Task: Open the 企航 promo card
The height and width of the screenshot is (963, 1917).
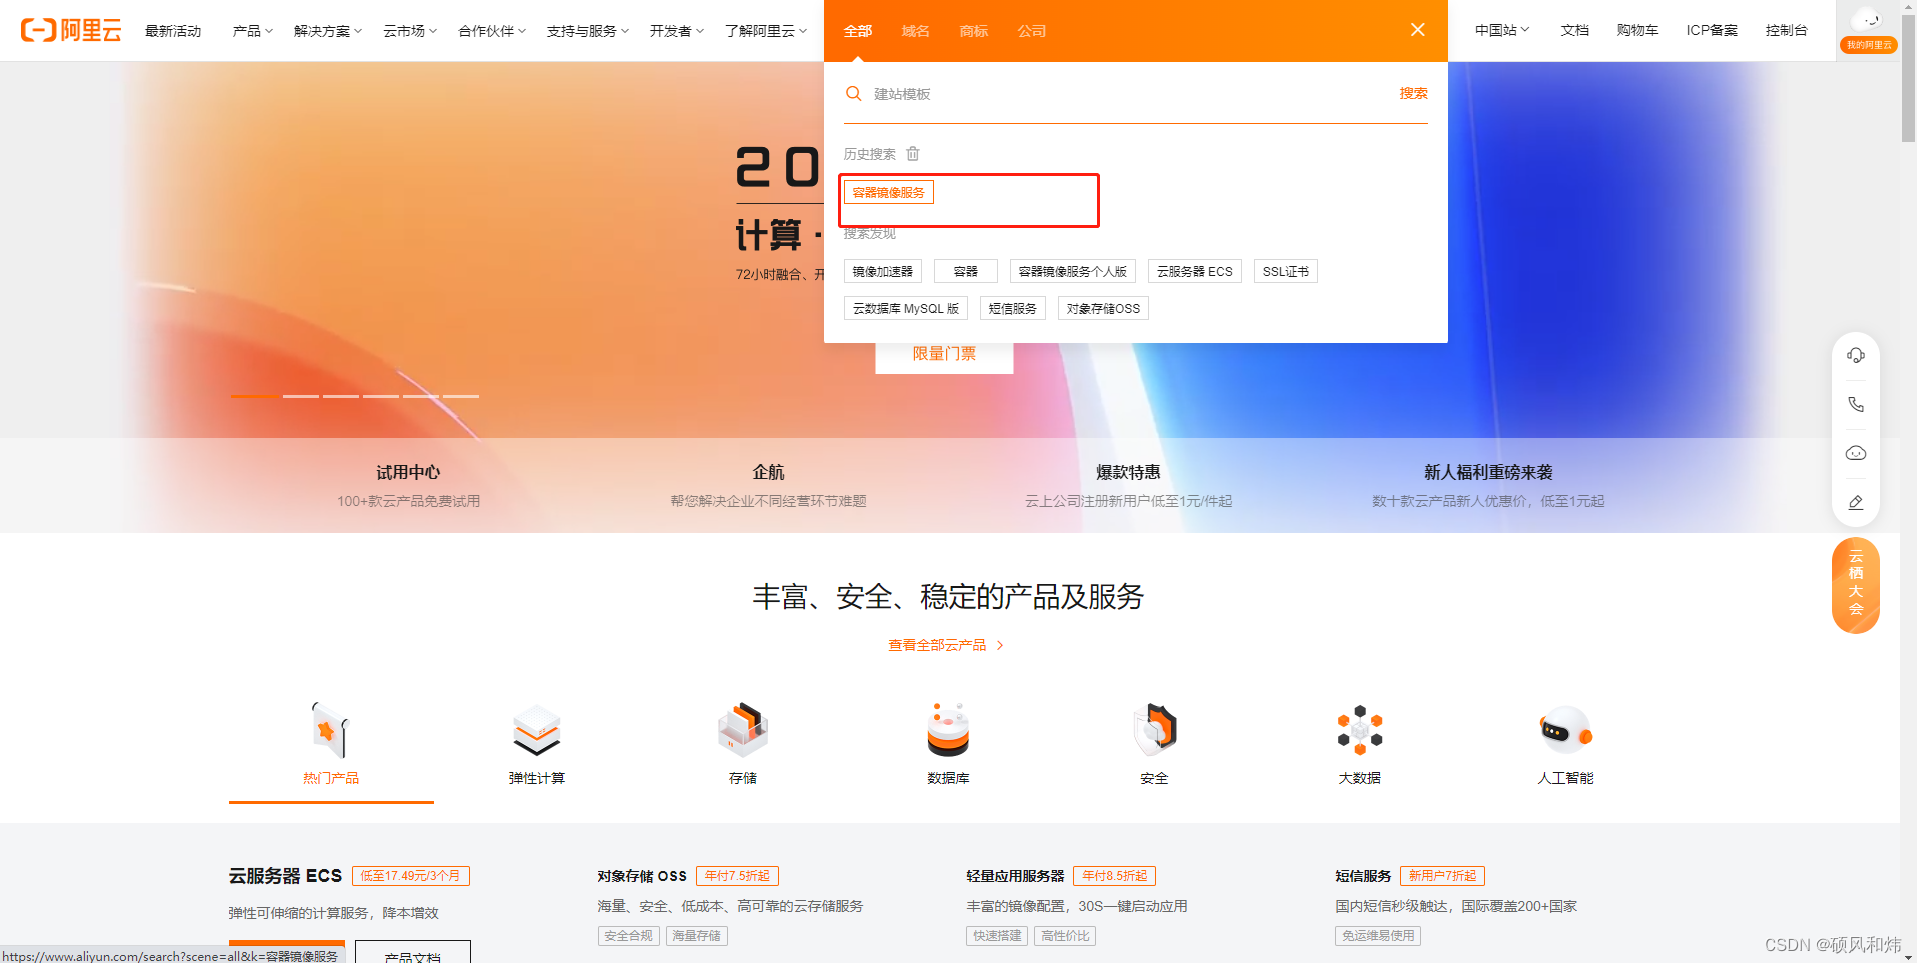Action: [768, 485]
